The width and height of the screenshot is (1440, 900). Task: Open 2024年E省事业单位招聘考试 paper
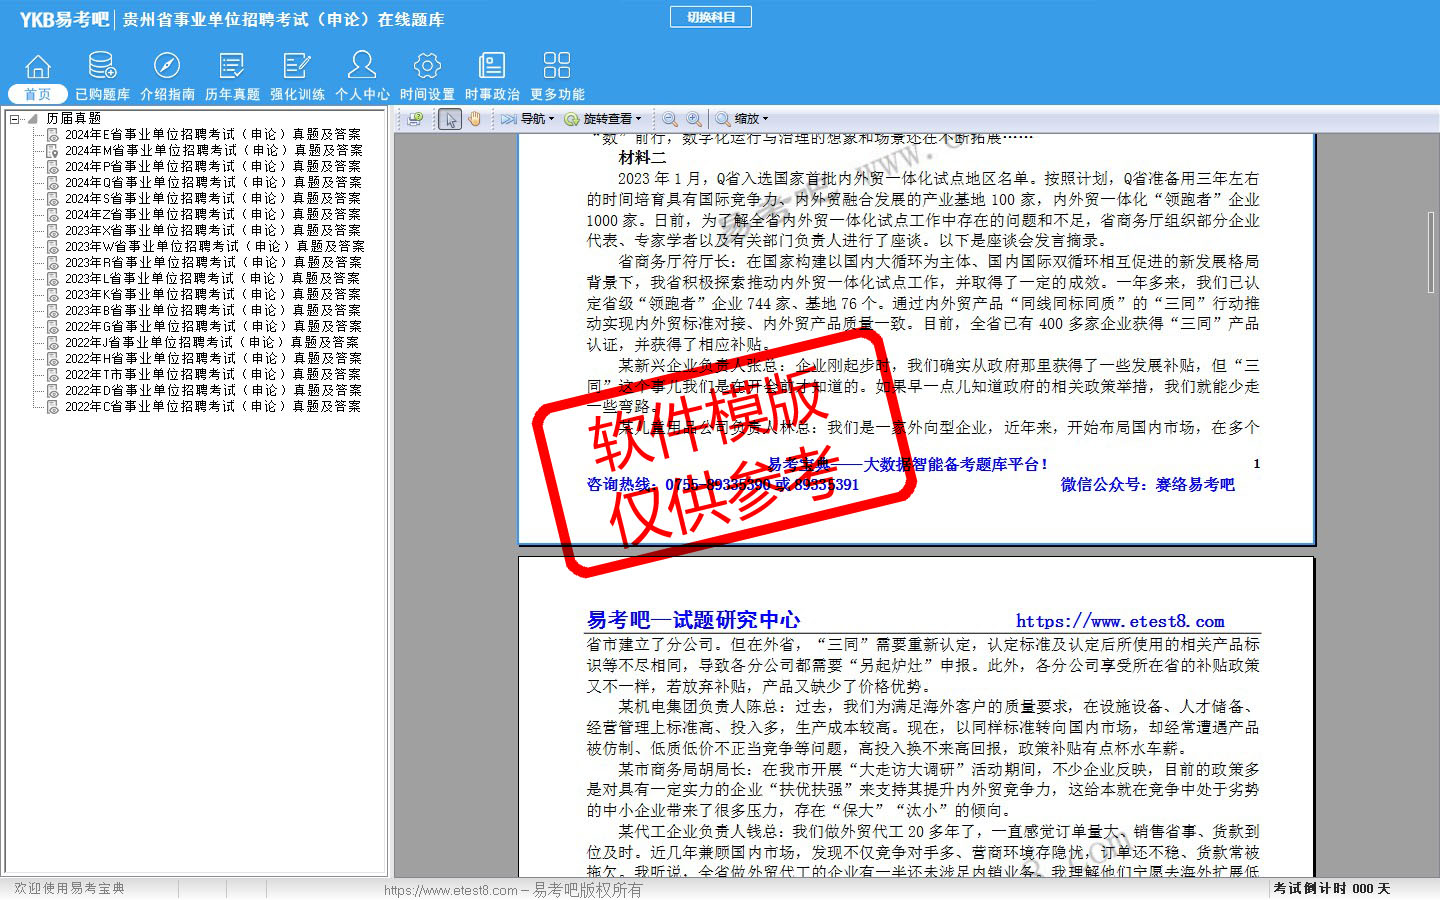point(212,135)
